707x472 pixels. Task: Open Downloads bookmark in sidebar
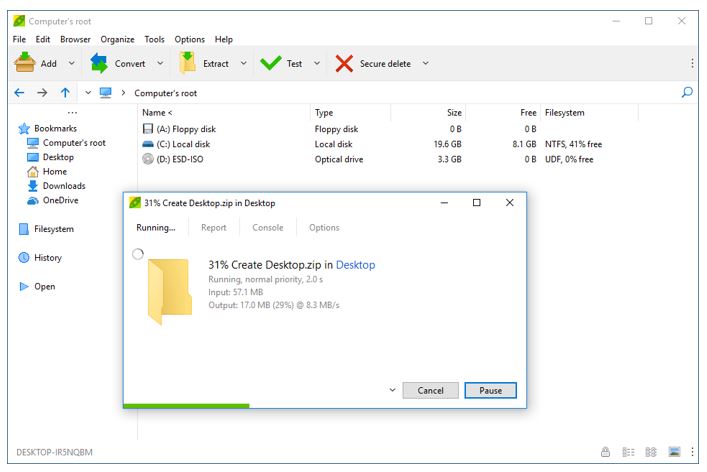(56, 186)
